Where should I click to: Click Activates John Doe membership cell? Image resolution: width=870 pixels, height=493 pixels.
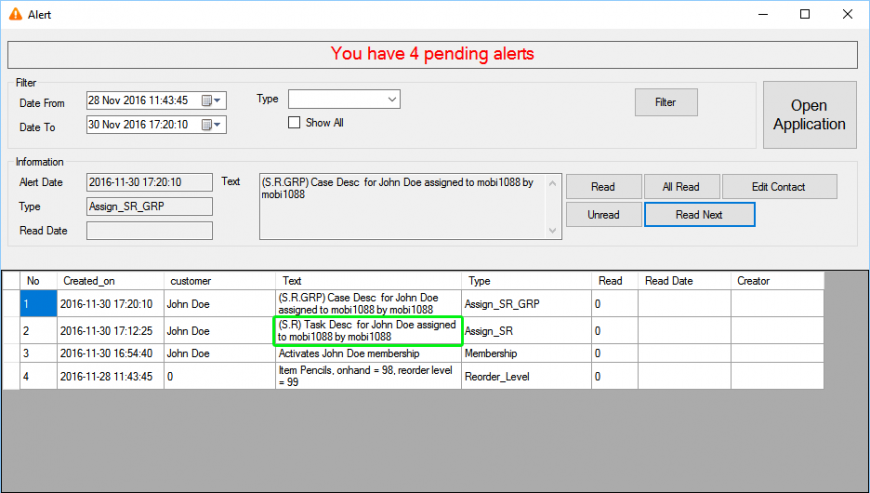click(368, 353)
